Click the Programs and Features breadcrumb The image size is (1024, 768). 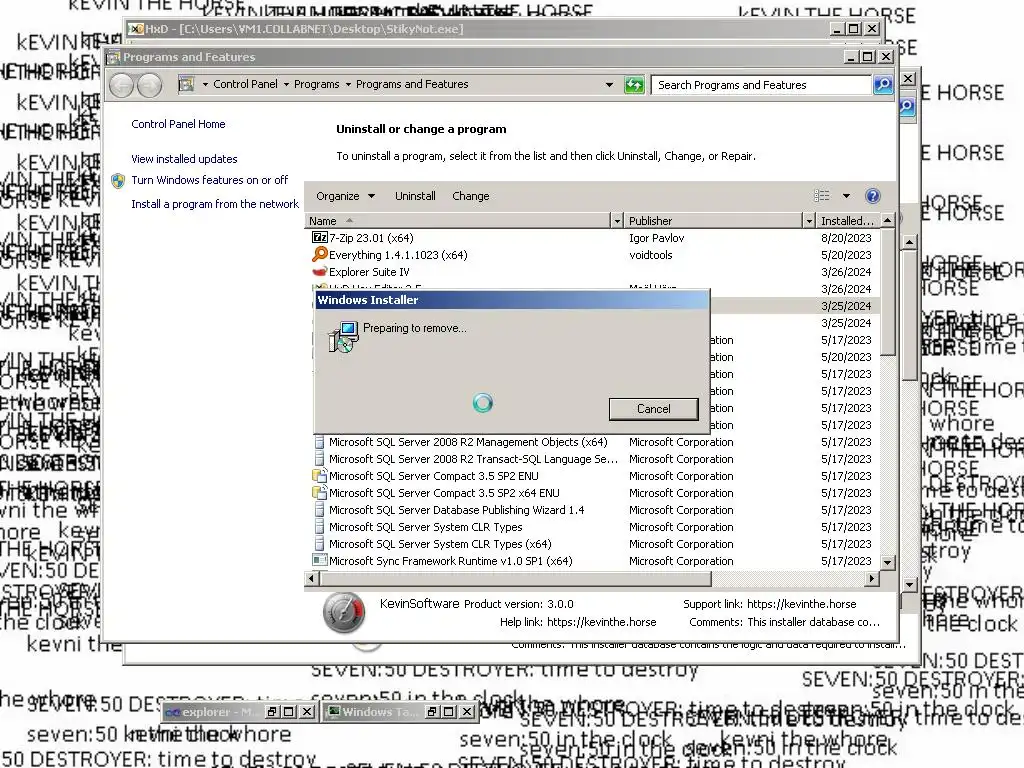tap(412, 84)
